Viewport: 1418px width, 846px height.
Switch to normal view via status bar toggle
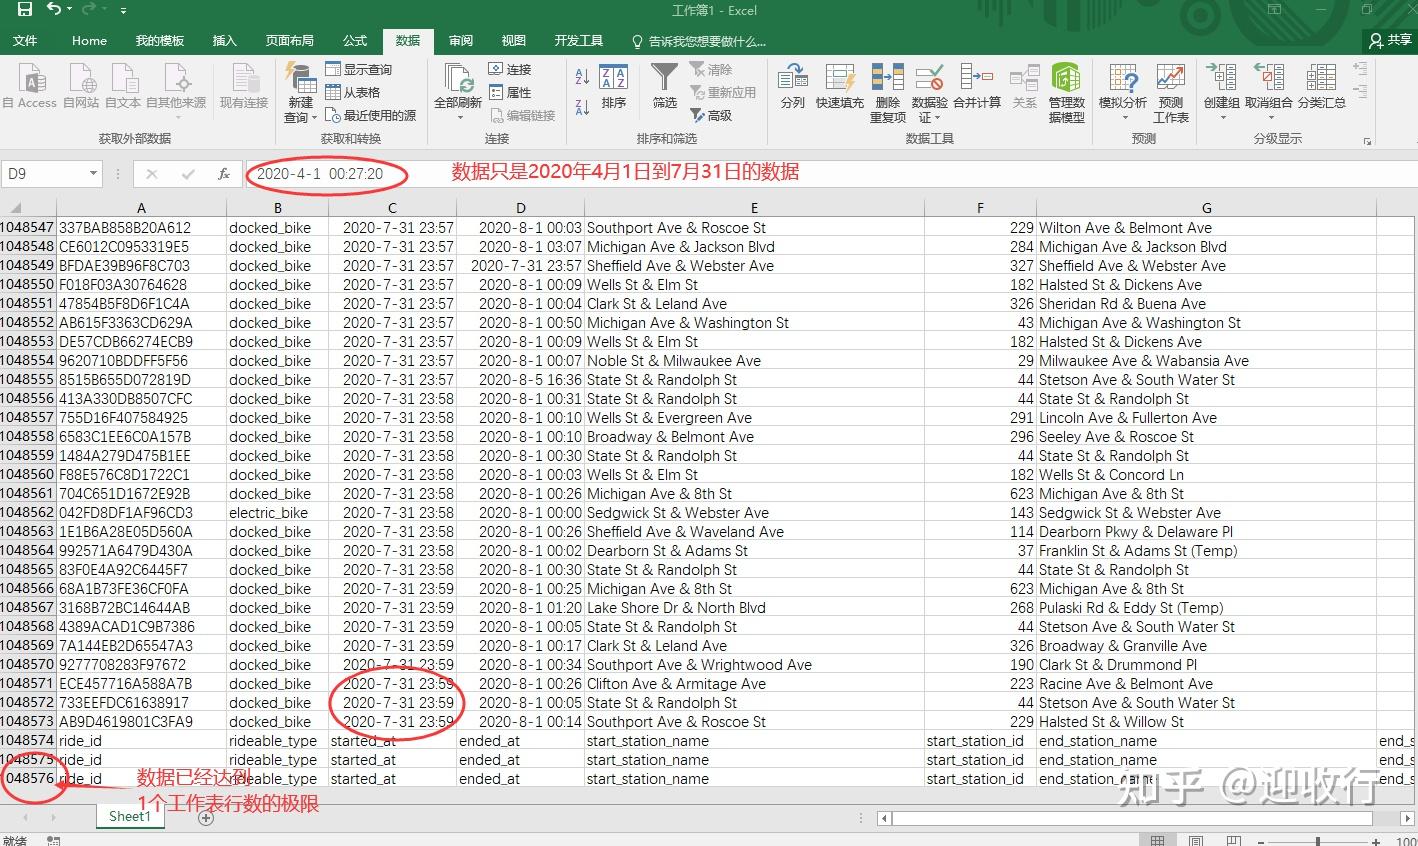[x=1158, y=839]
